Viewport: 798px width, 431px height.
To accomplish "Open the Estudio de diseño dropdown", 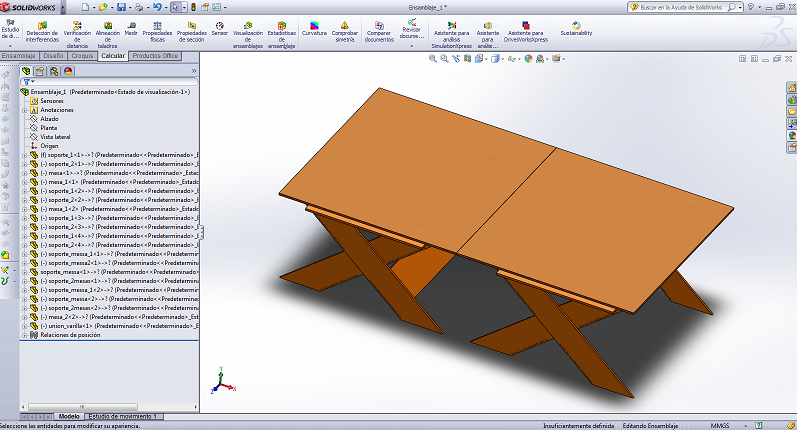I will 10,46.
